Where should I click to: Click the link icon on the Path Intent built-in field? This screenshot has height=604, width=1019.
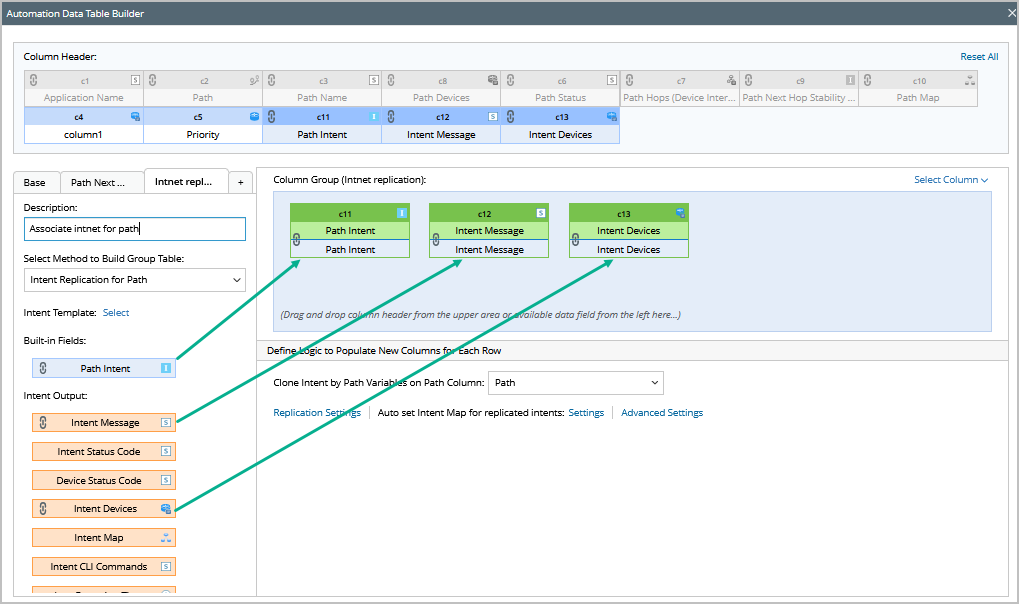click(x=43, y=368)
